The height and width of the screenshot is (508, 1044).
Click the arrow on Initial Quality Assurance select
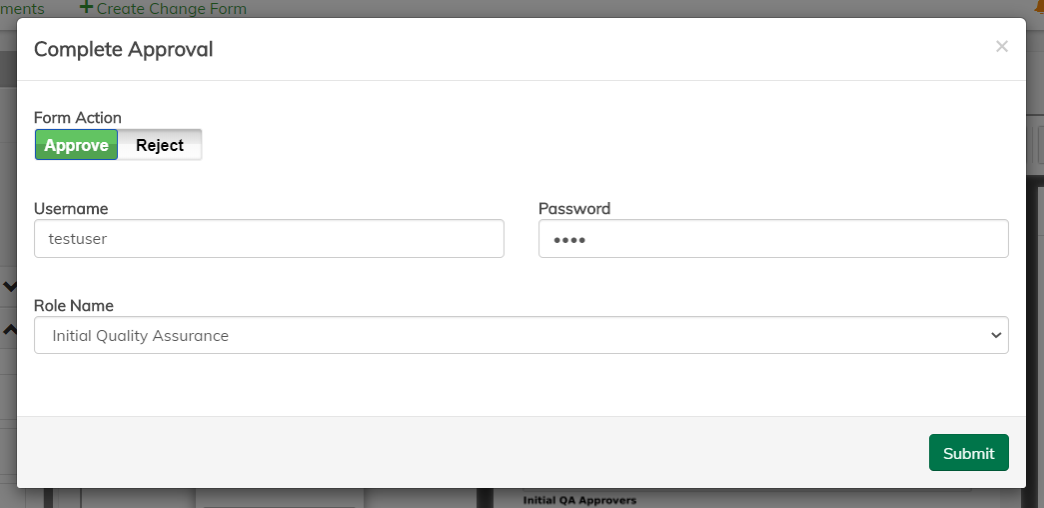(995, 336)
